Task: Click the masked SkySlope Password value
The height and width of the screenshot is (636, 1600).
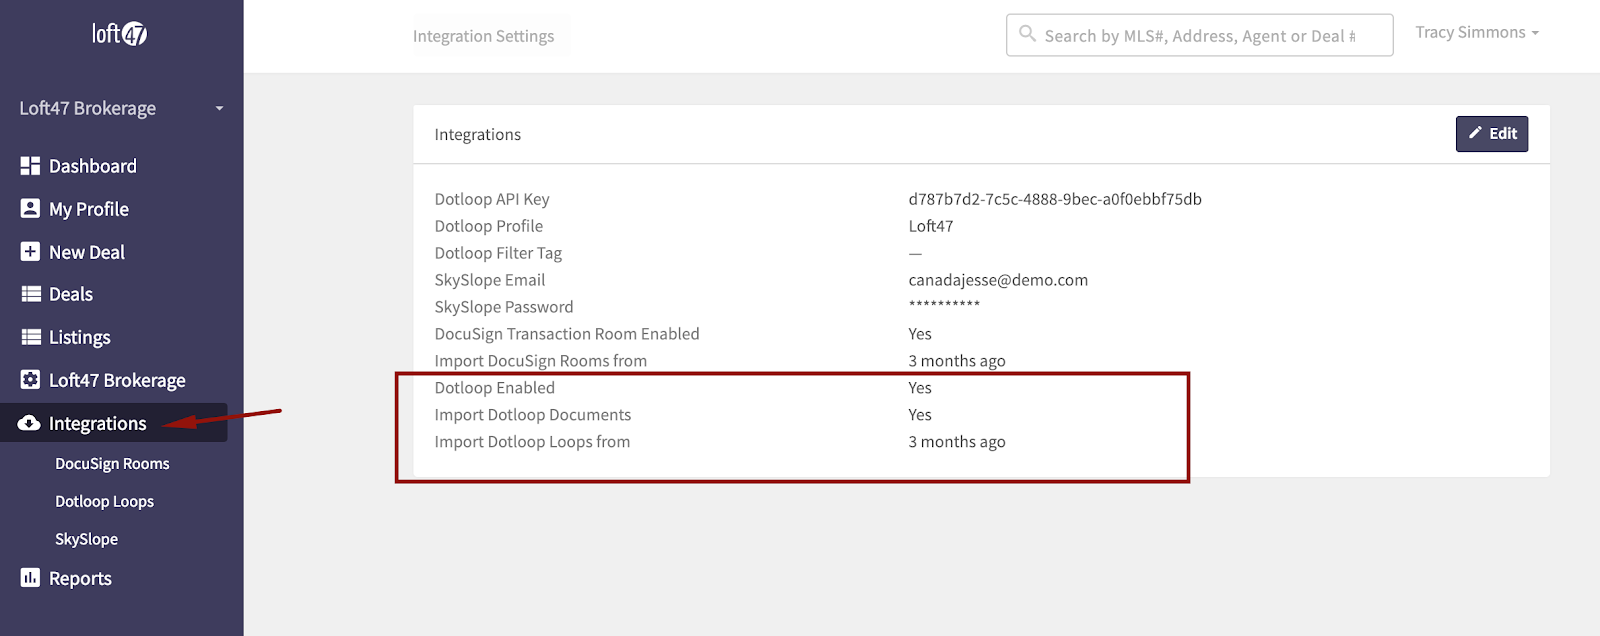Action: 944,306
